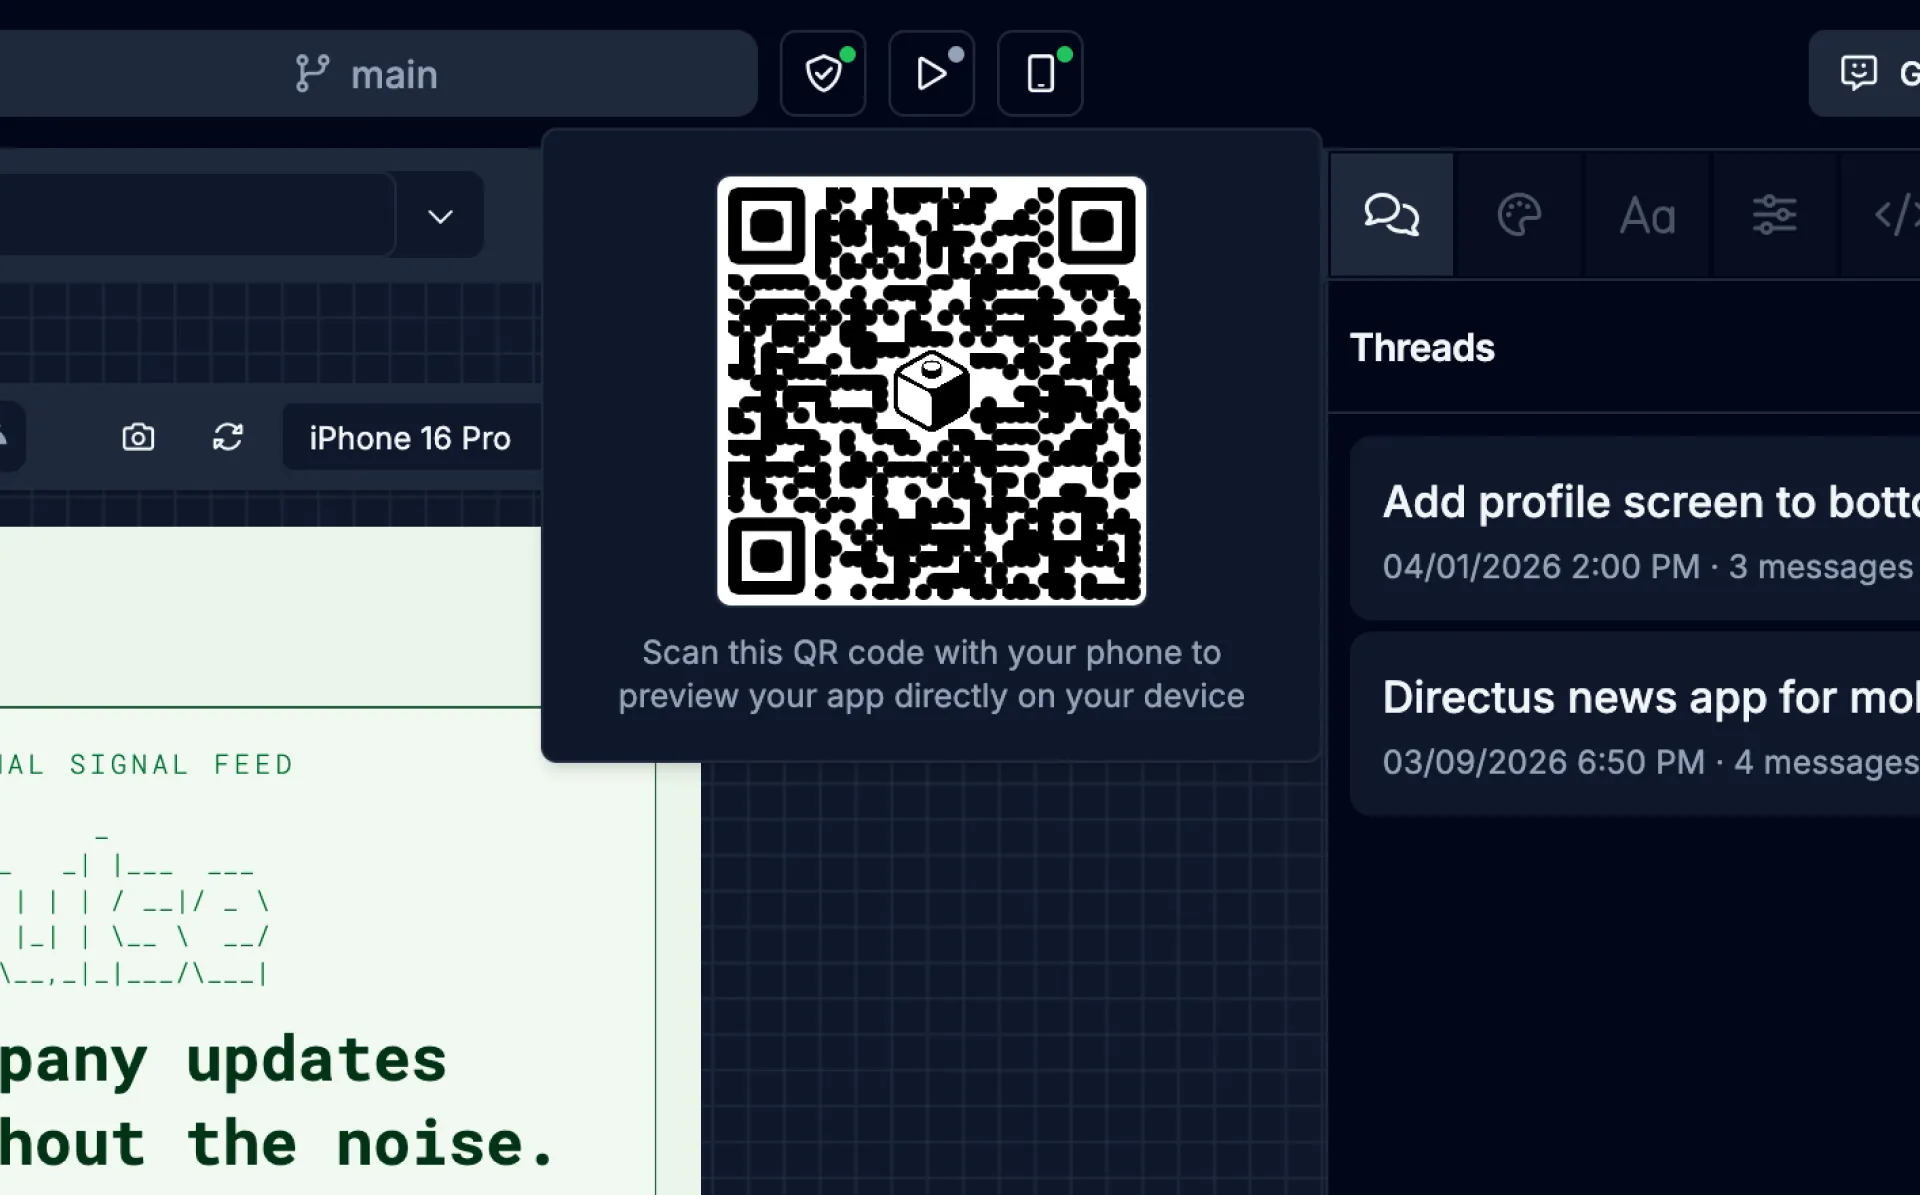Open the iPhone 16 Pro device selector
1920x1195 pixels.
(411, 438)
